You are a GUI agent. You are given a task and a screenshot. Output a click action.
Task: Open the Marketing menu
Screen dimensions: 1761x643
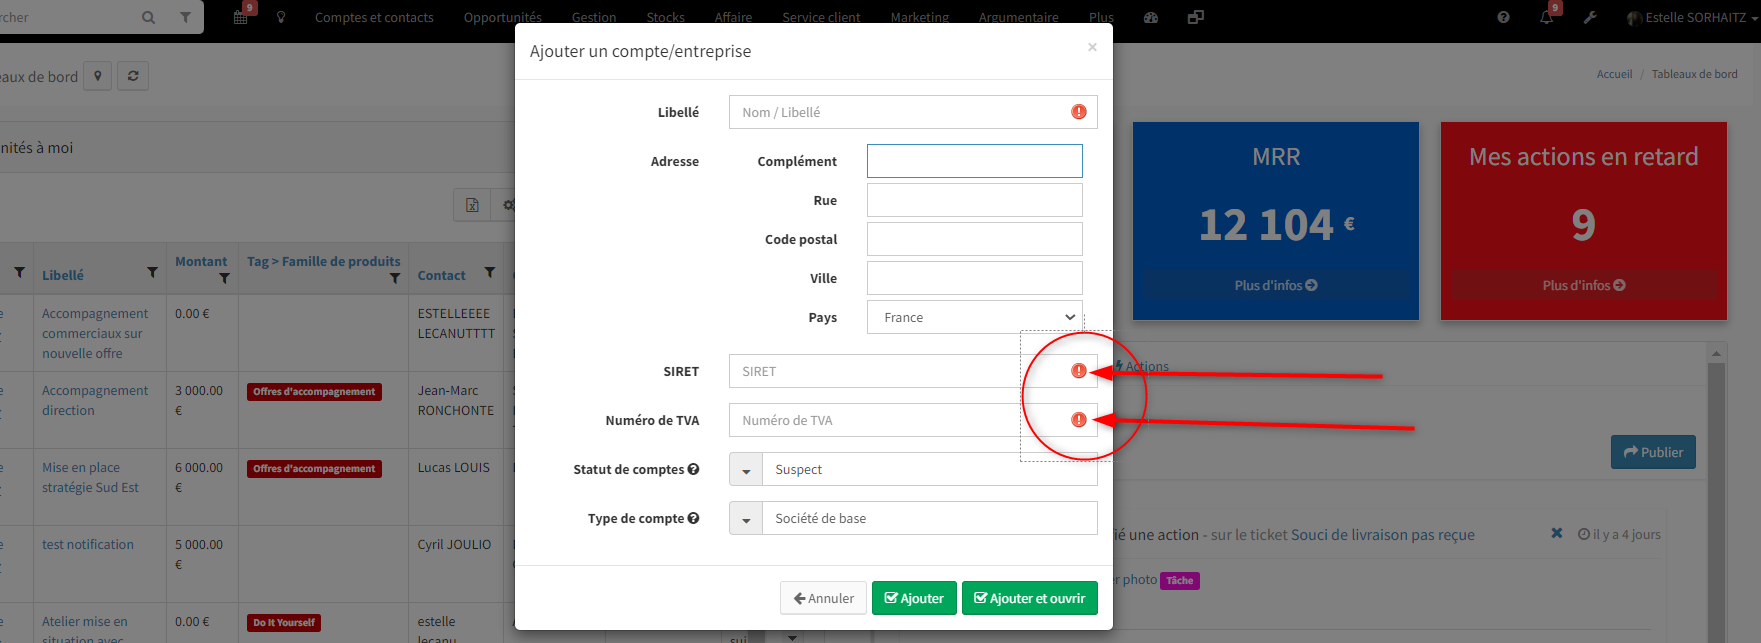(920, 17)
